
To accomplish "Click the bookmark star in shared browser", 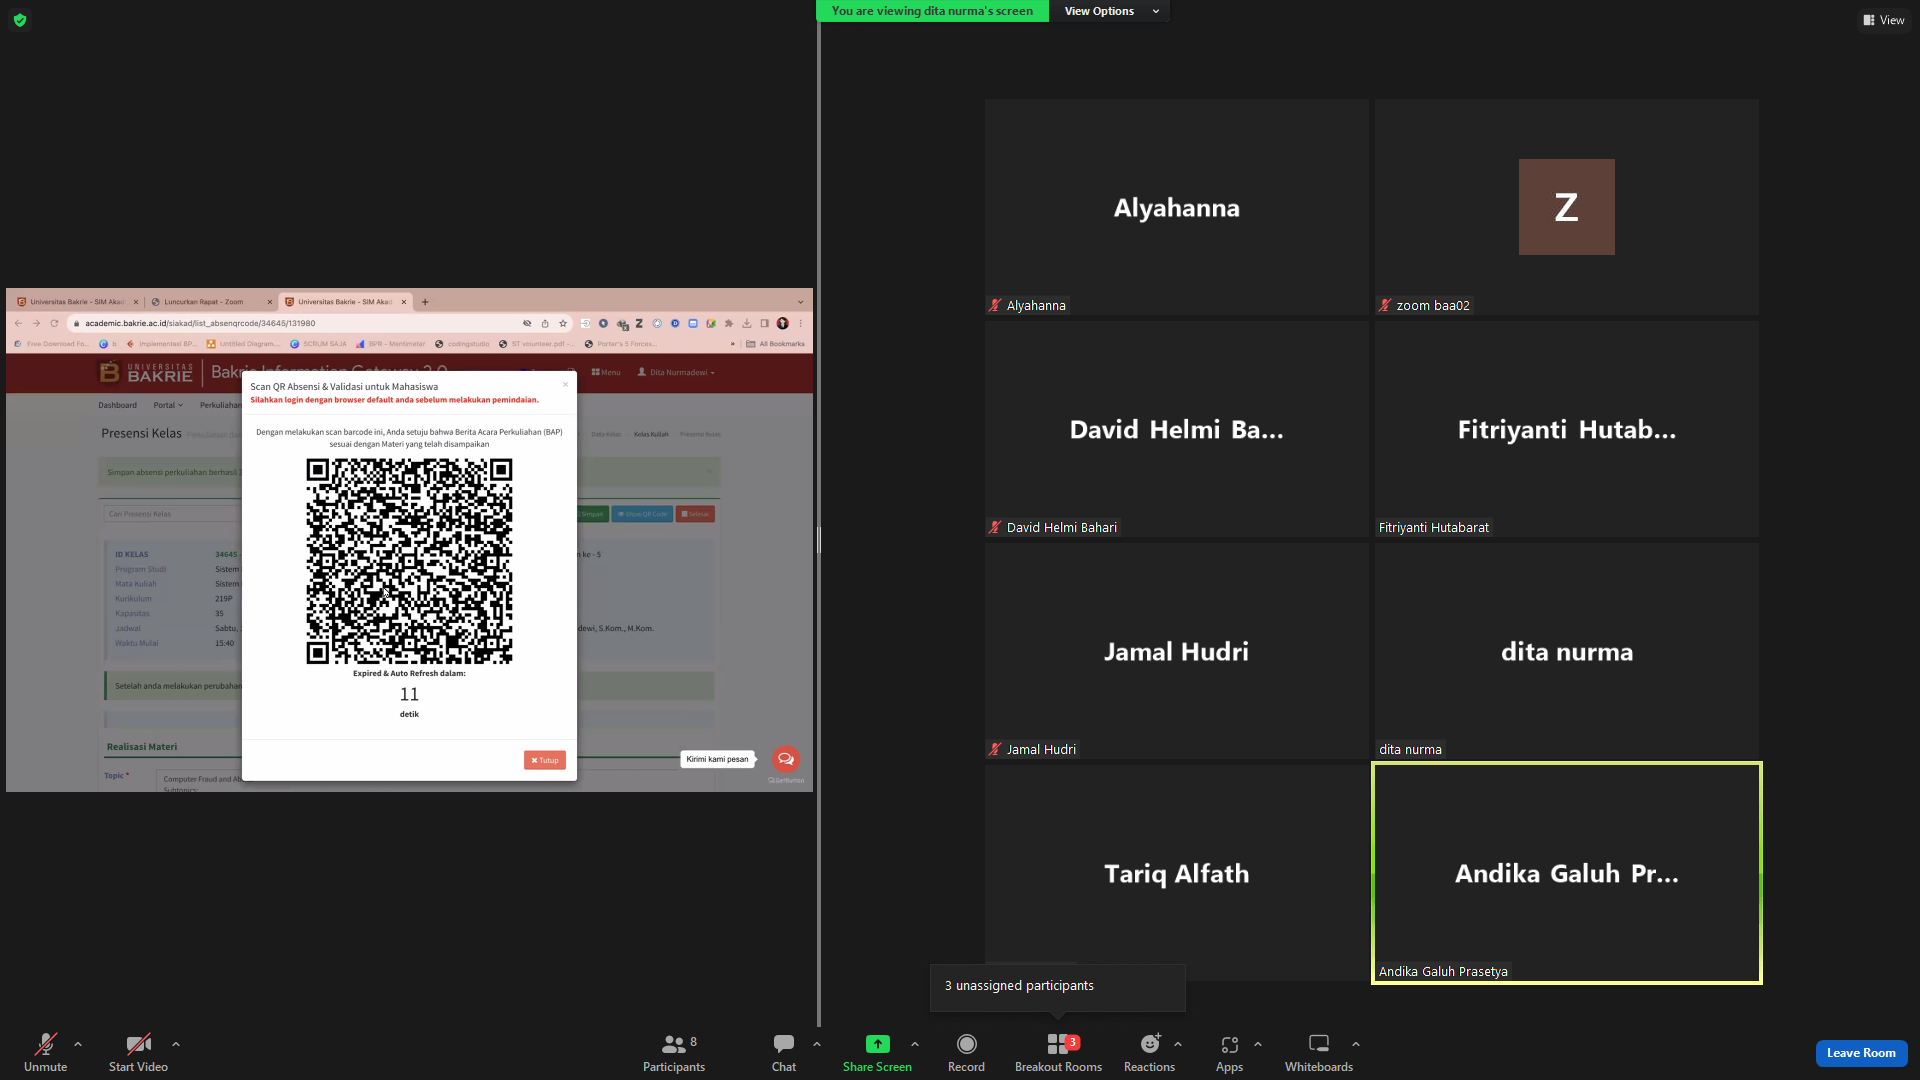I will 563,323.
